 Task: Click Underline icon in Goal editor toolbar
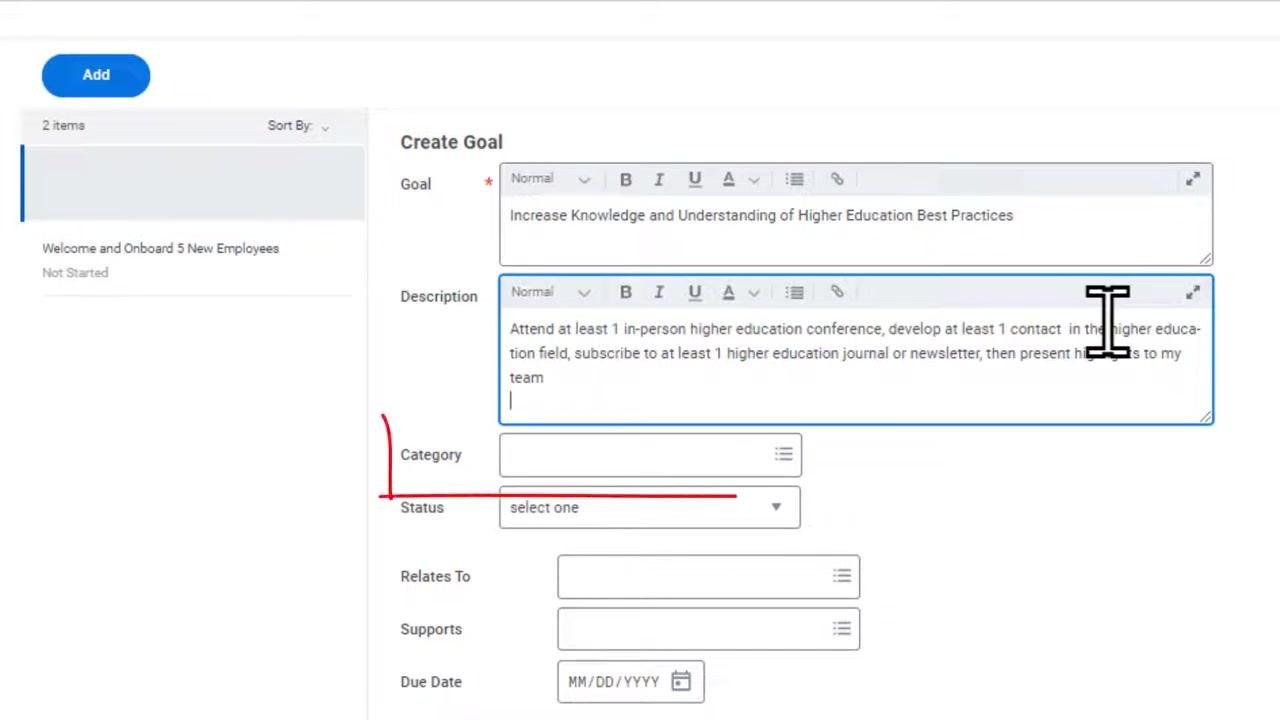(x=694, y=180)
